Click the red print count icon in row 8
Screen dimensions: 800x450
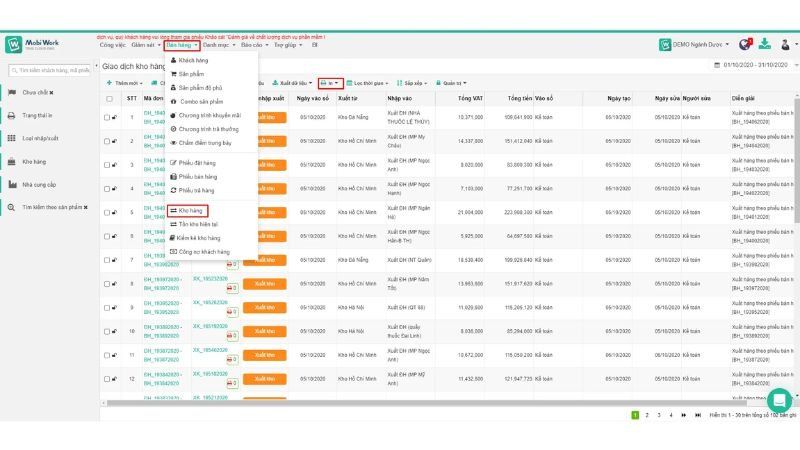[232, 288]
